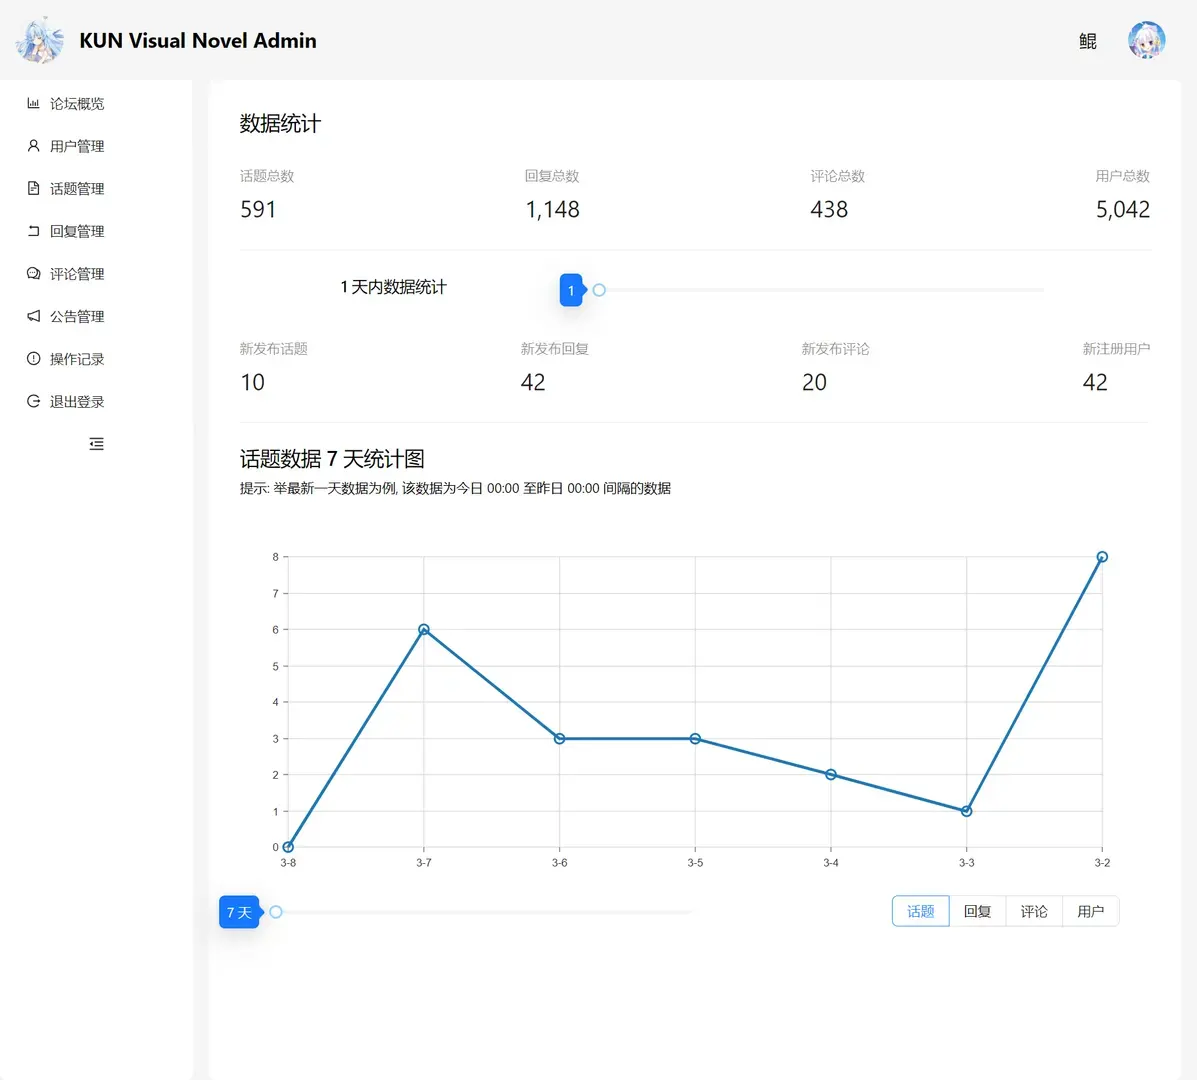Select the 评论 chart radio button
The image size is (1197, 1080).
click(1034, 911)
